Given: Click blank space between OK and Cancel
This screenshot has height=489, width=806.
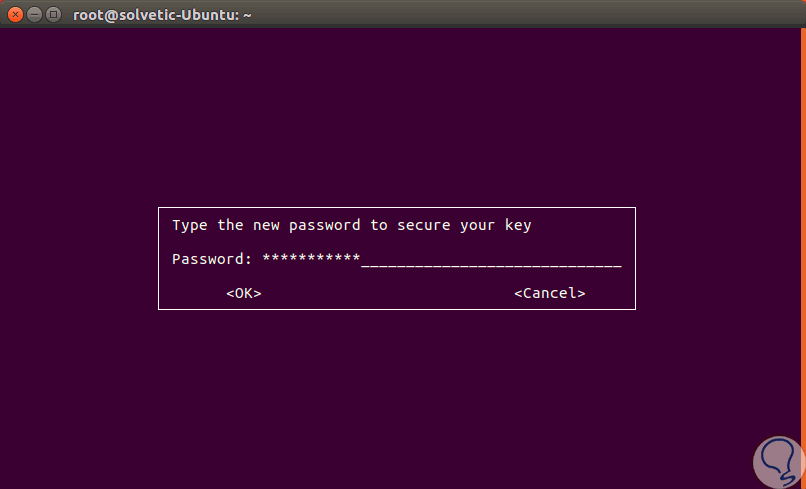Looking at the screenshot, I should point(388,293).
